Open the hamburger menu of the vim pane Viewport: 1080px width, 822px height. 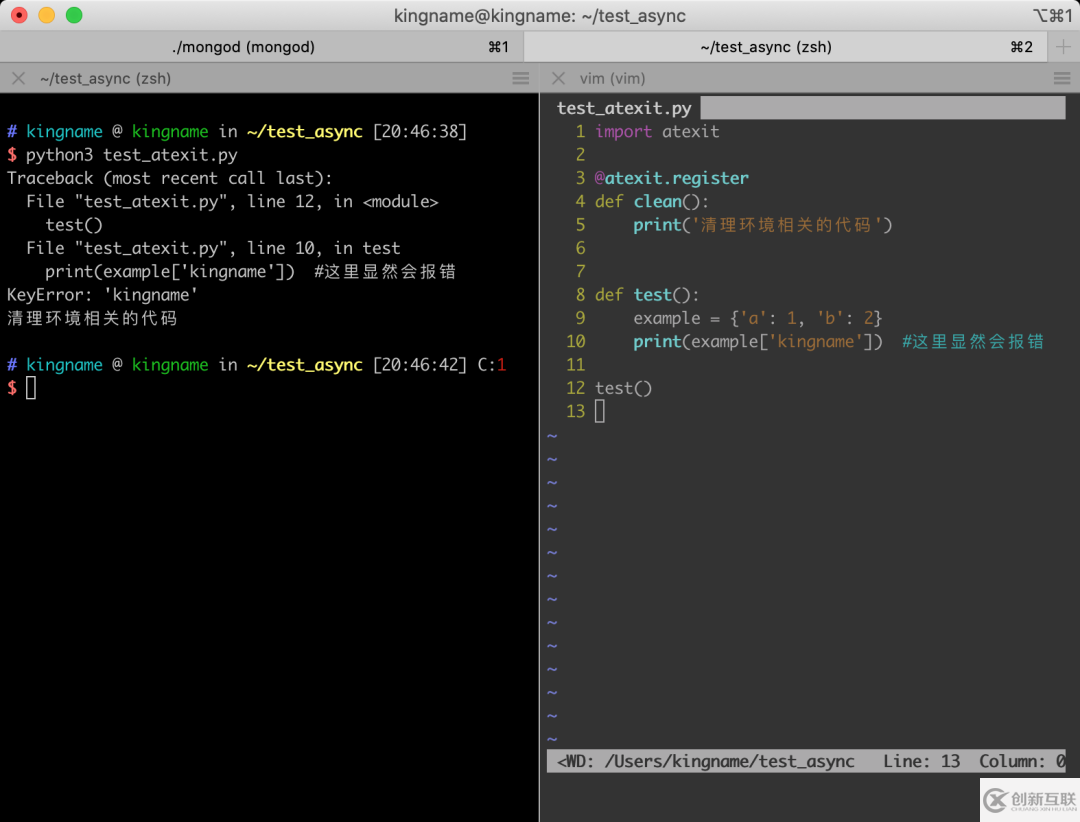click(x=1062, y=78)
